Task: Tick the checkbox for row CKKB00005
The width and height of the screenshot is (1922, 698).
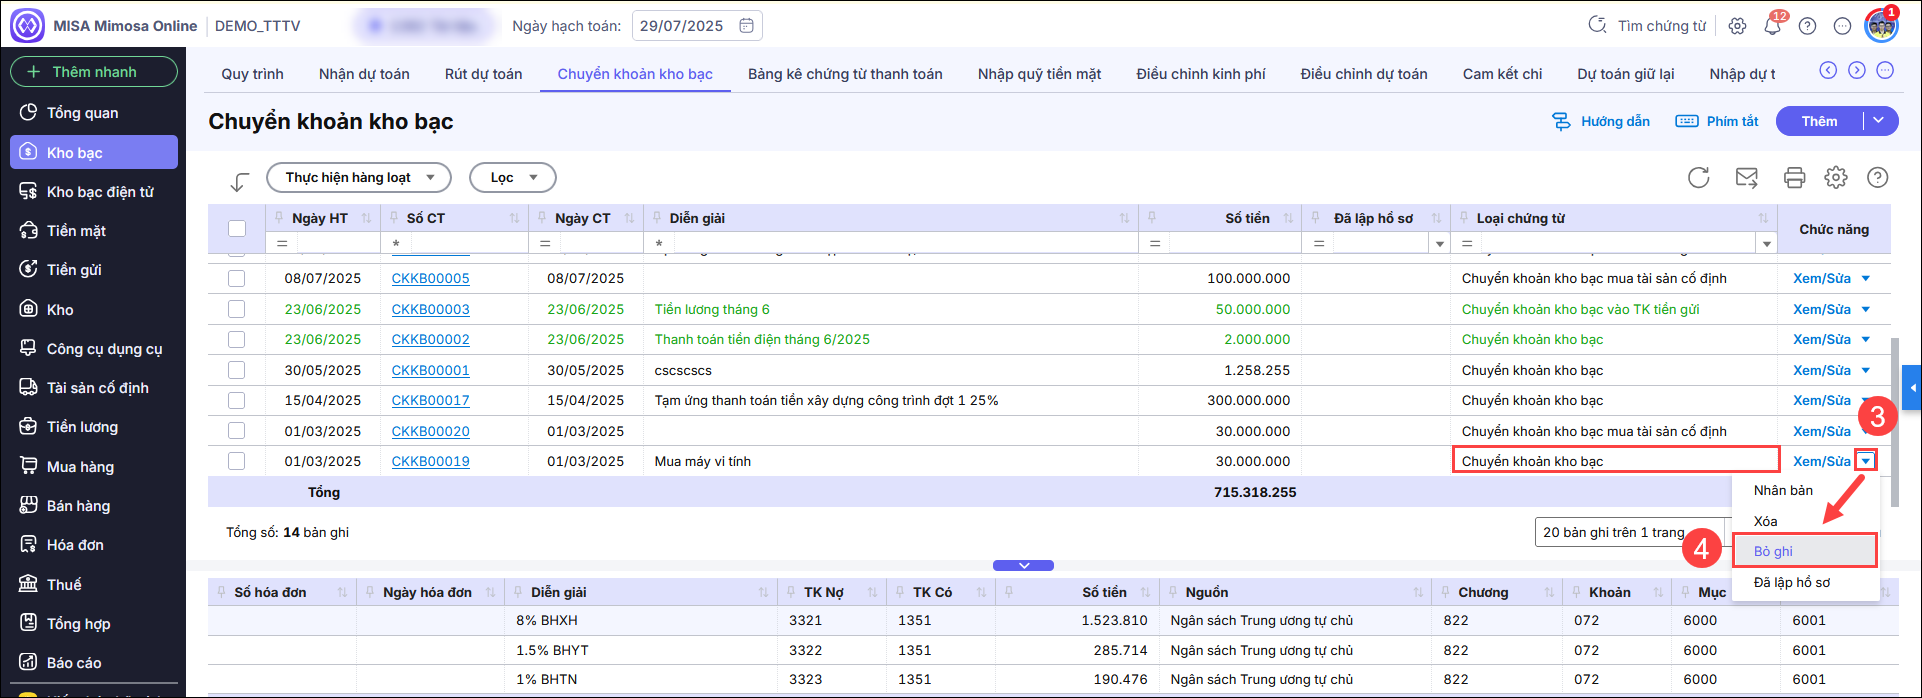Action: pyautogui.click(x=237, y=278)
